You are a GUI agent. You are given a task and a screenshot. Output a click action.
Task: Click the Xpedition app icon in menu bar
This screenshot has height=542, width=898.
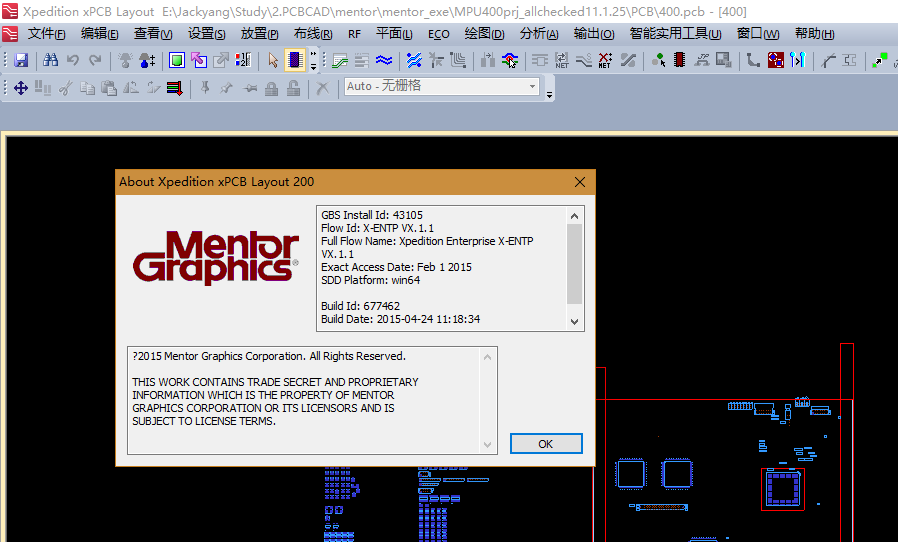click(10, 34)
